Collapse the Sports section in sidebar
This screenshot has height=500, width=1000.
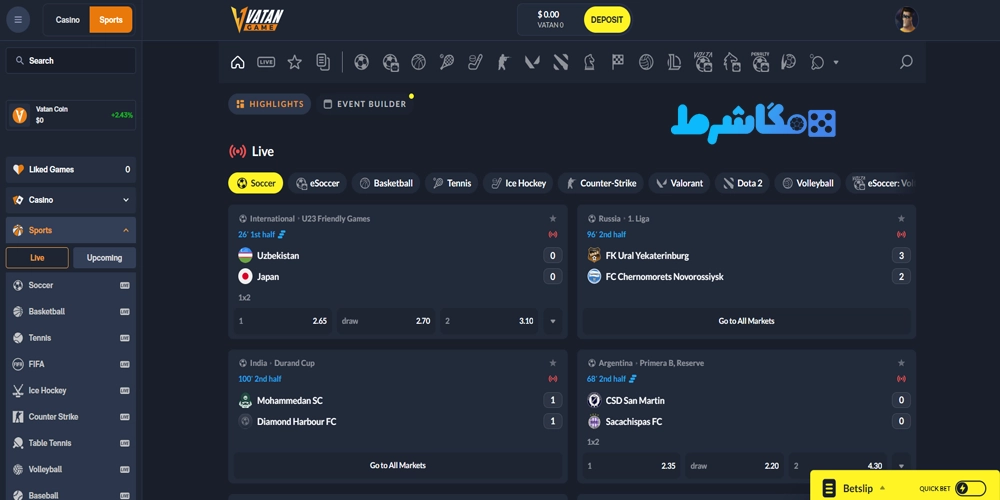[x=71, y=230]
